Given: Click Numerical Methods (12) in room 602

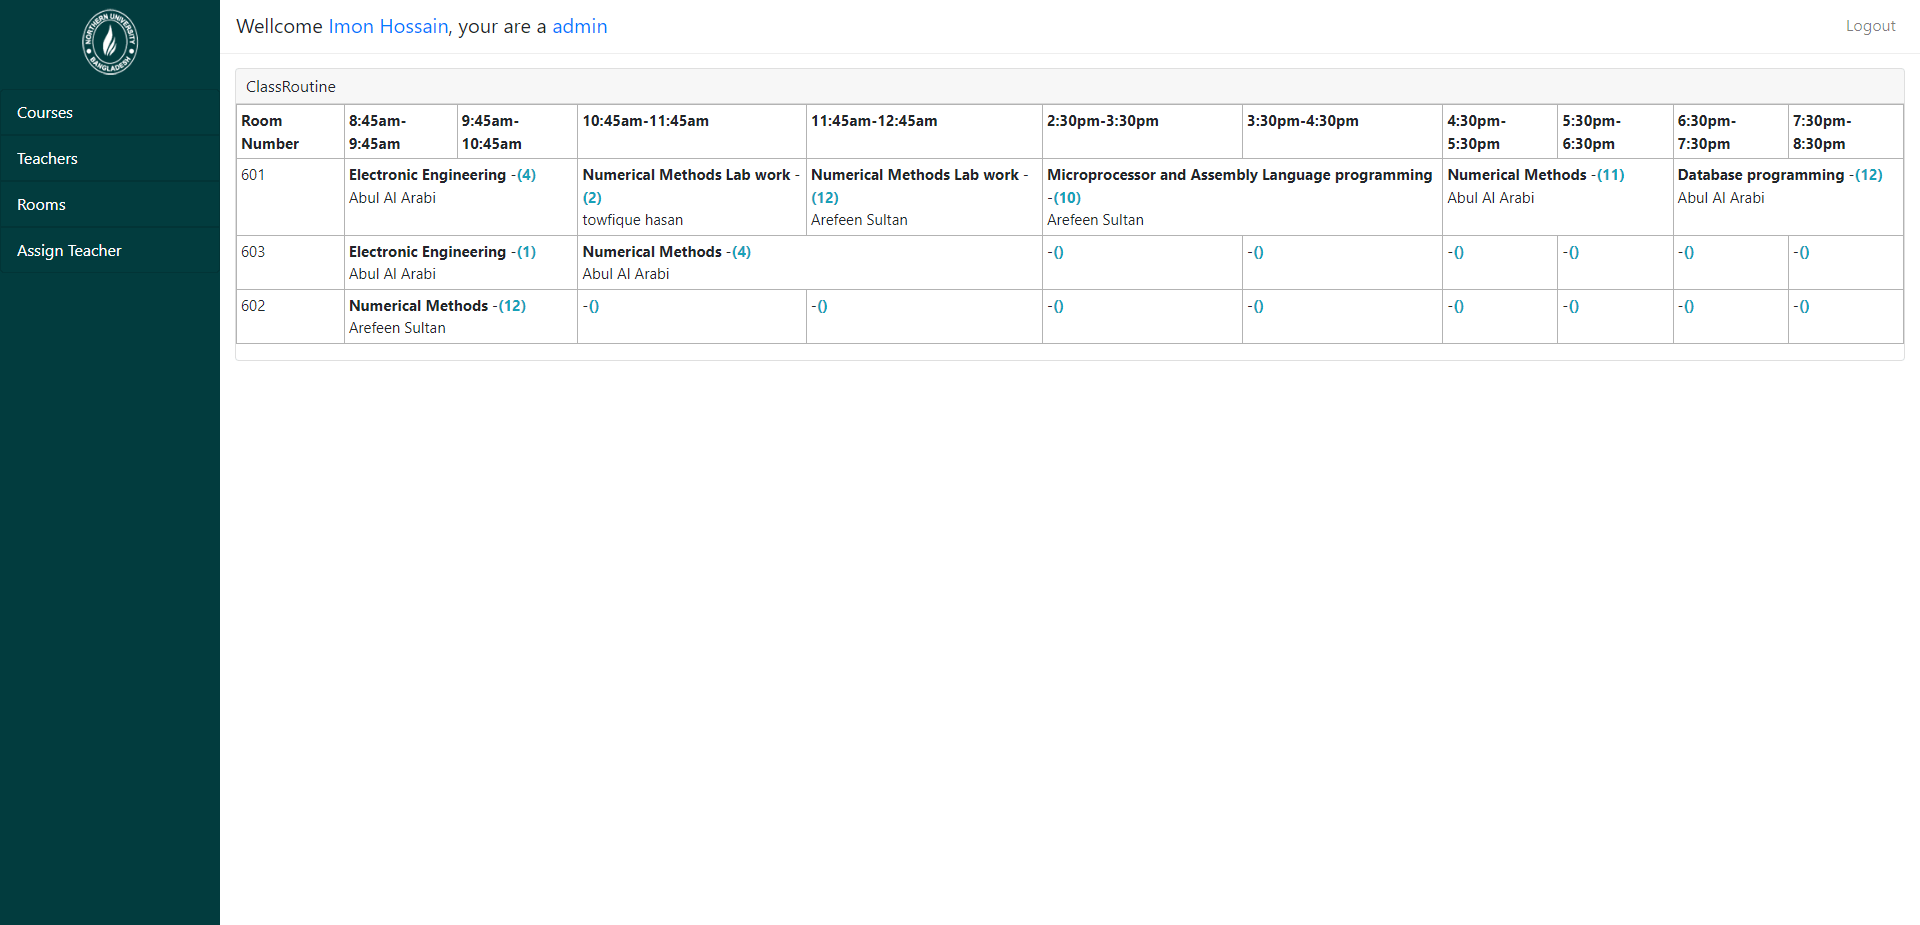Looking at the screenshot, I should point(512,306).
